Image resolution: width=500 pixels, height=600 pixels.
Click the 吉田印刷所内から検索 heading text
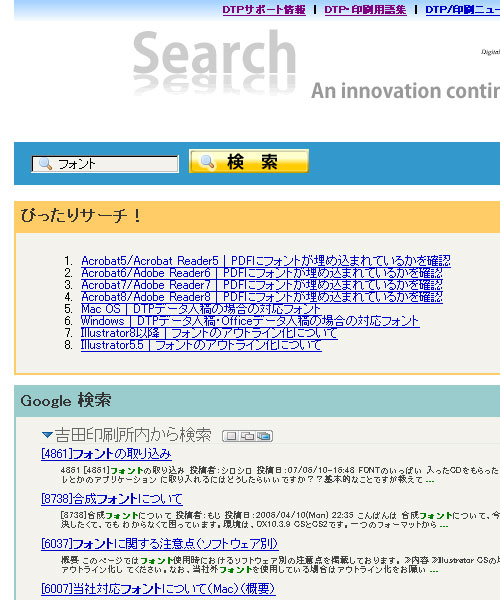click(133, 435)
